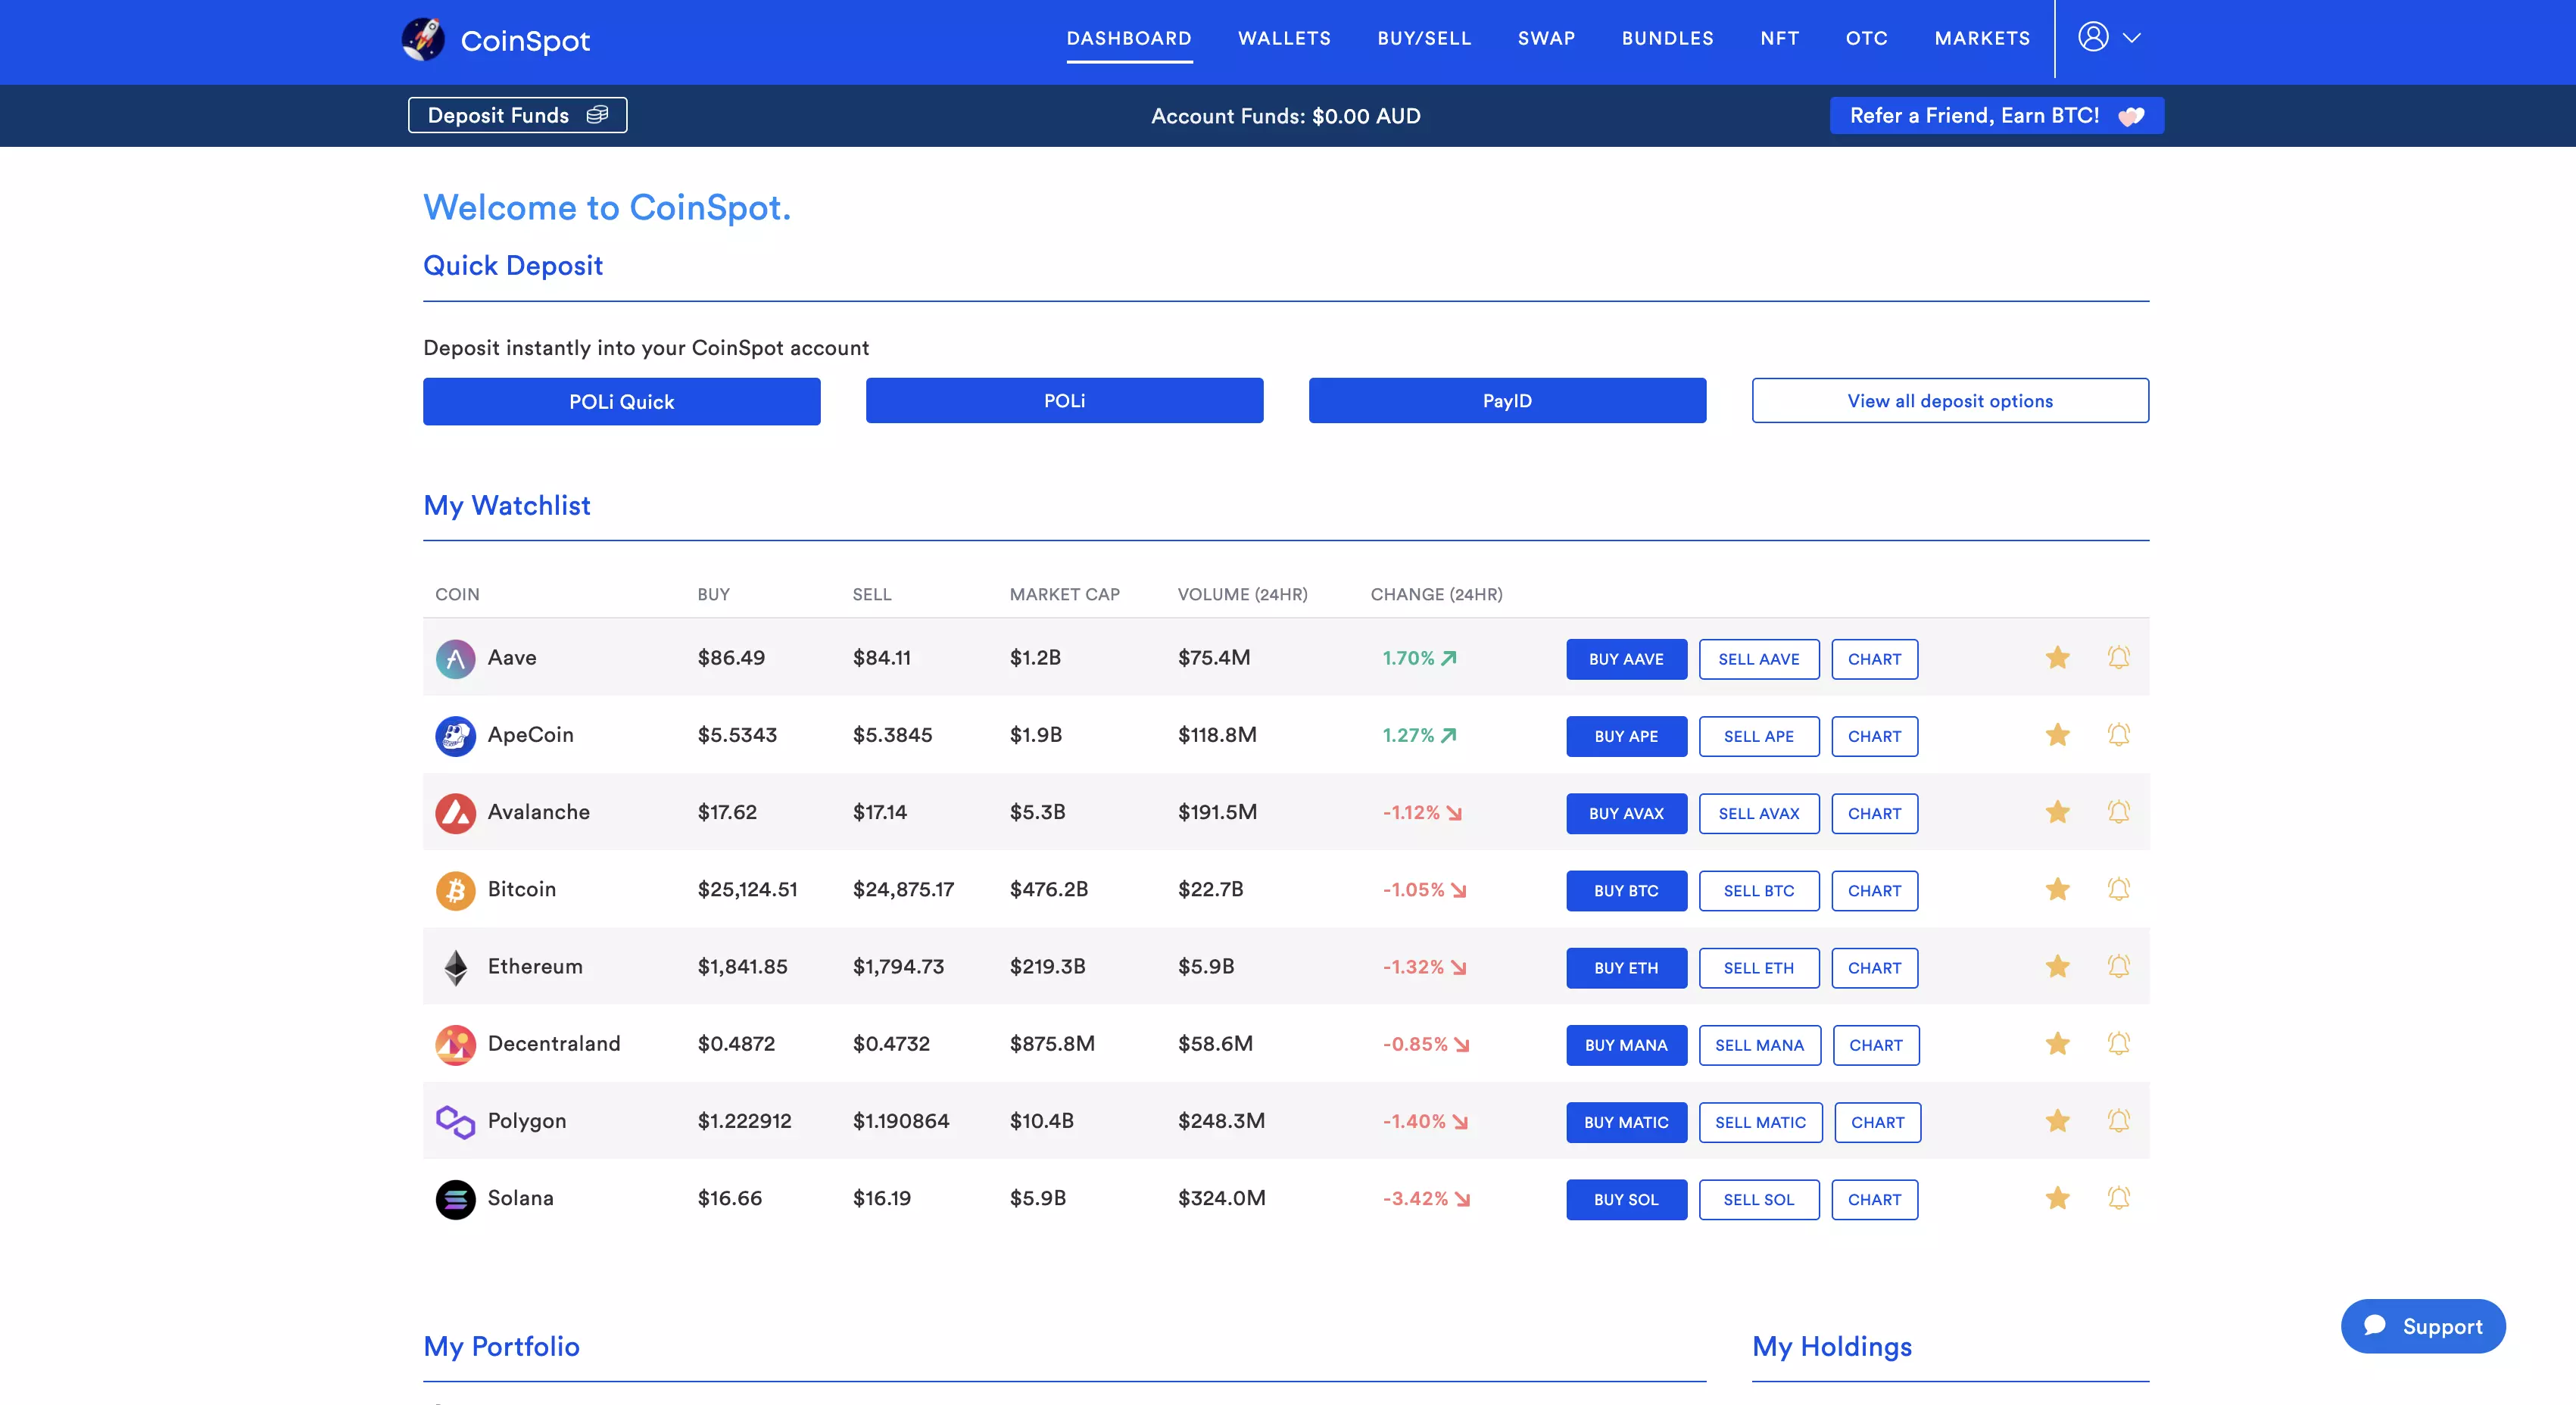Click the Avalanche coin icon
The image size is (2576, 1405).
click(455, 813)
